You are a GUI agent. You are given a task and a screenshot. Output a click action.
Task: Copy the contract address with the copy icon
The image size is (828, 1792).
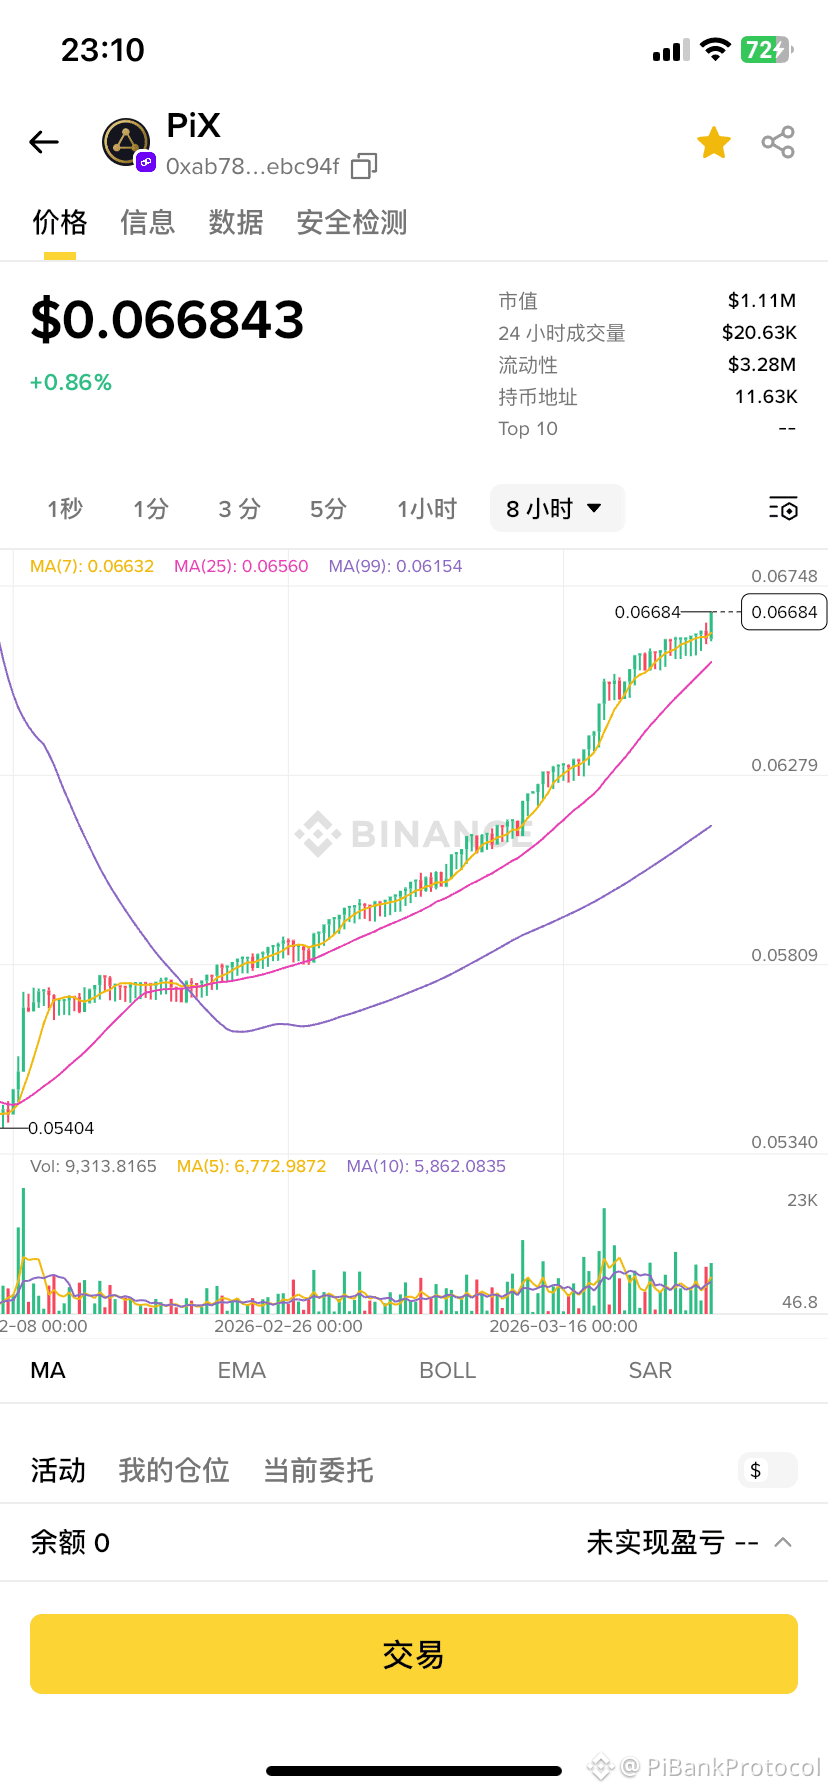(364, 166)
